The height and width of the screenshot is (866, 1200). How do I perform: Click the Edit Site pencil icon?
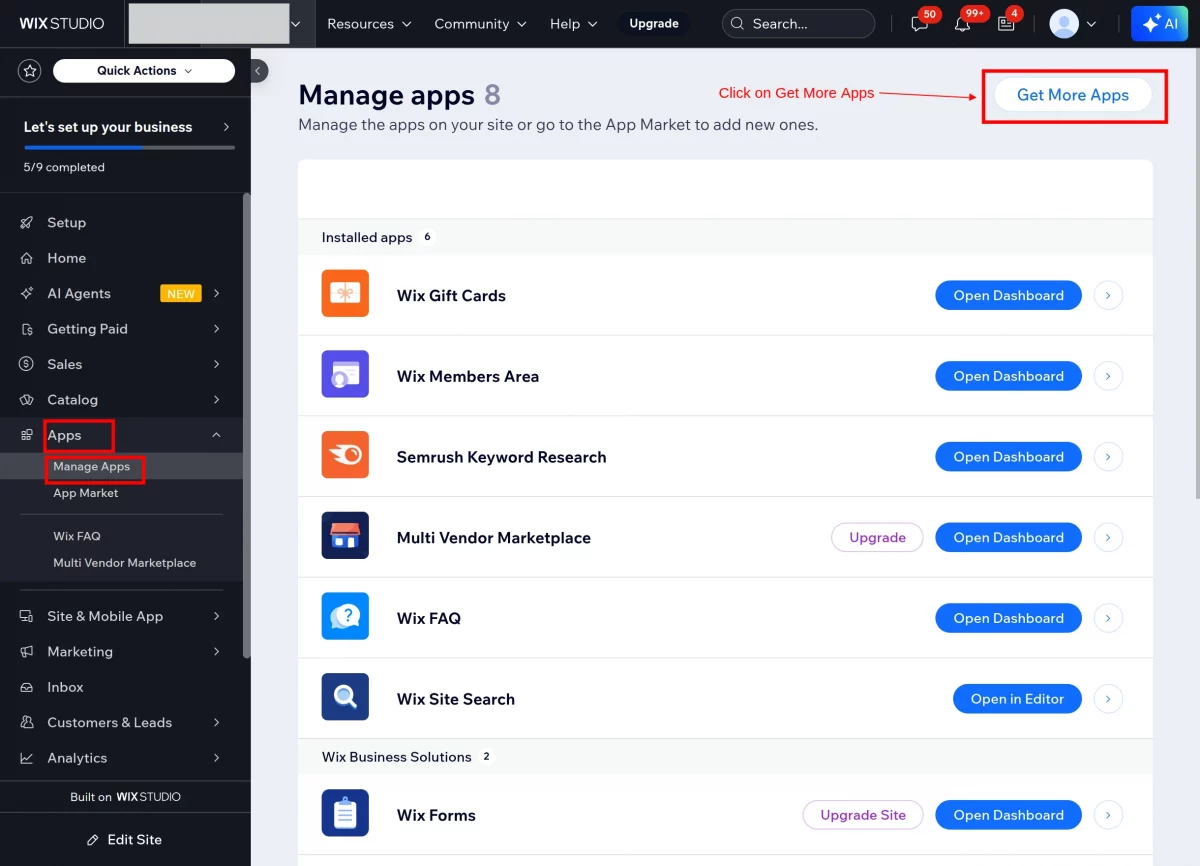93,840
